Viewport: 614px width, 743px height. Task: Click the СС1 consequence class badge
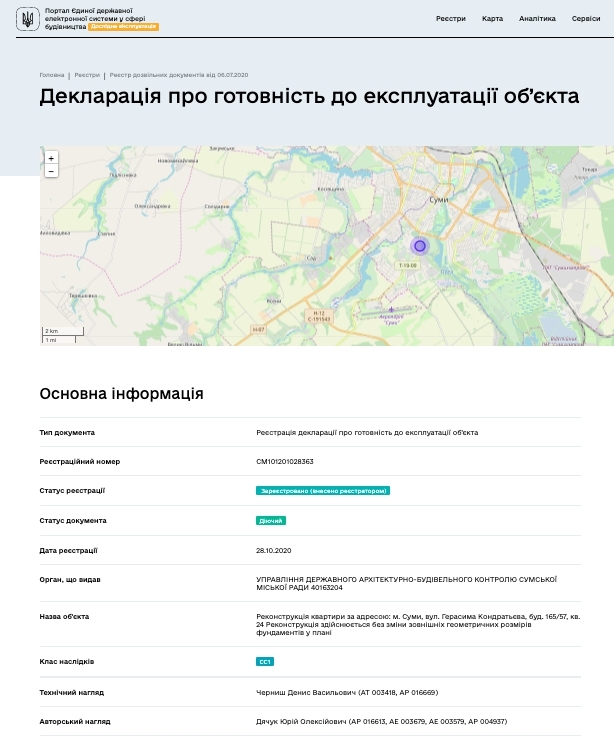[265, 662]
